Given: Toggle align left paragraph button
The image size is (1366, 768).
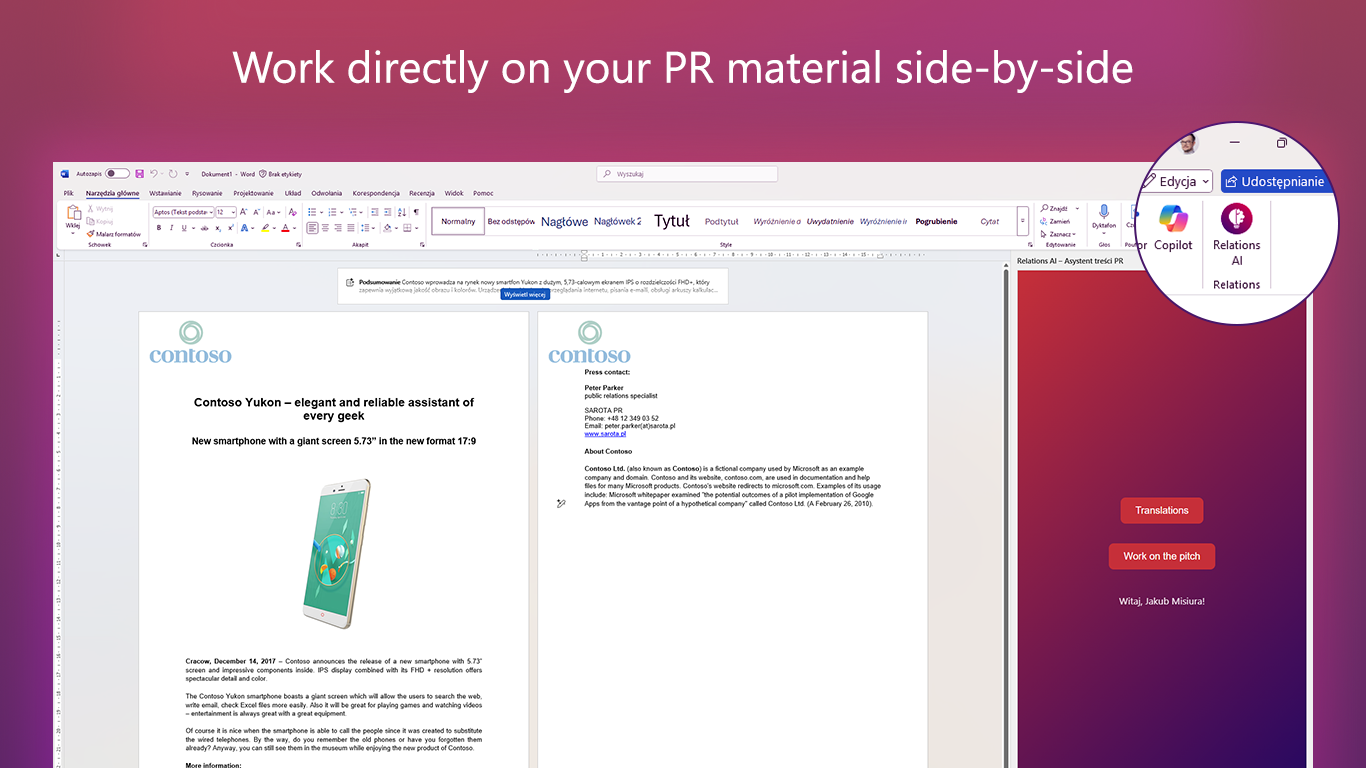Looking at the screenshot, I should [x=312, y=228].
